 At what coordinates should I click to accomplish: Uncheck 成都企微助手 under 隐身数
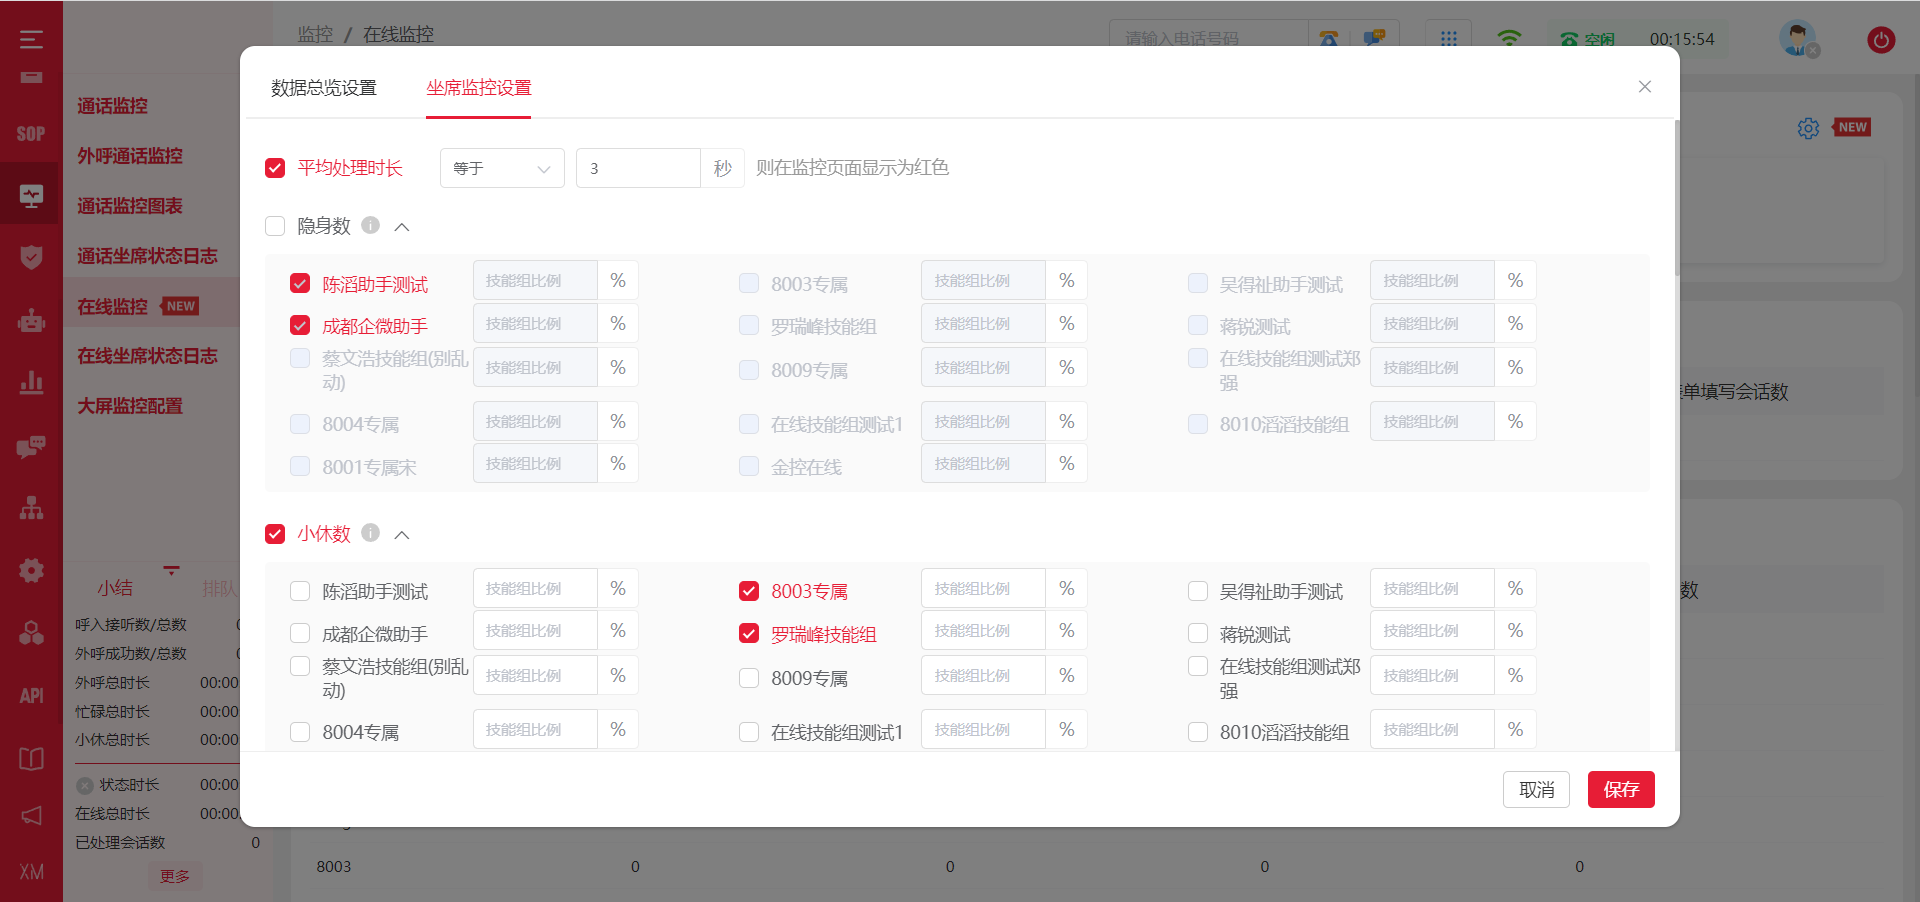pos(300,325)
